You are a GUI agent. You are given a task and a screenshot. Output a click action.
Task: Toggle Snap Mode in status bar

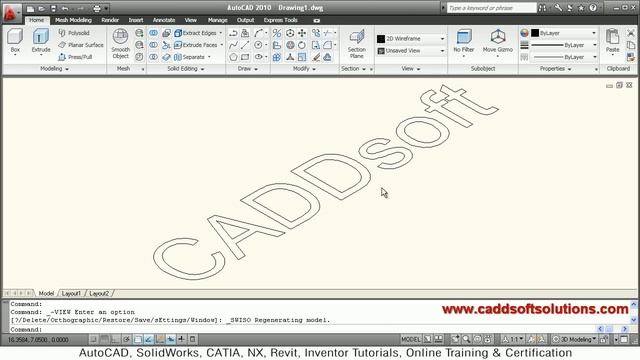(93, 339)
